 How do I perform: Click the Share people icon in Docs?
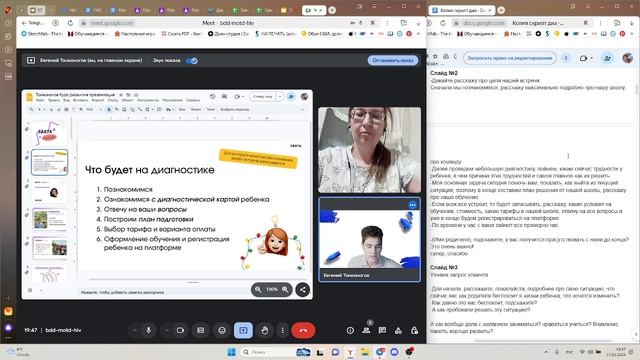pyautogui.click(x=607, y=58)
